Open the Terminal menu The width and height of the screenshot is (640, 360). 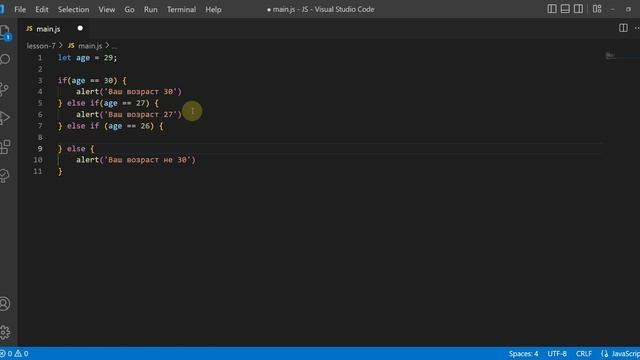181,9
